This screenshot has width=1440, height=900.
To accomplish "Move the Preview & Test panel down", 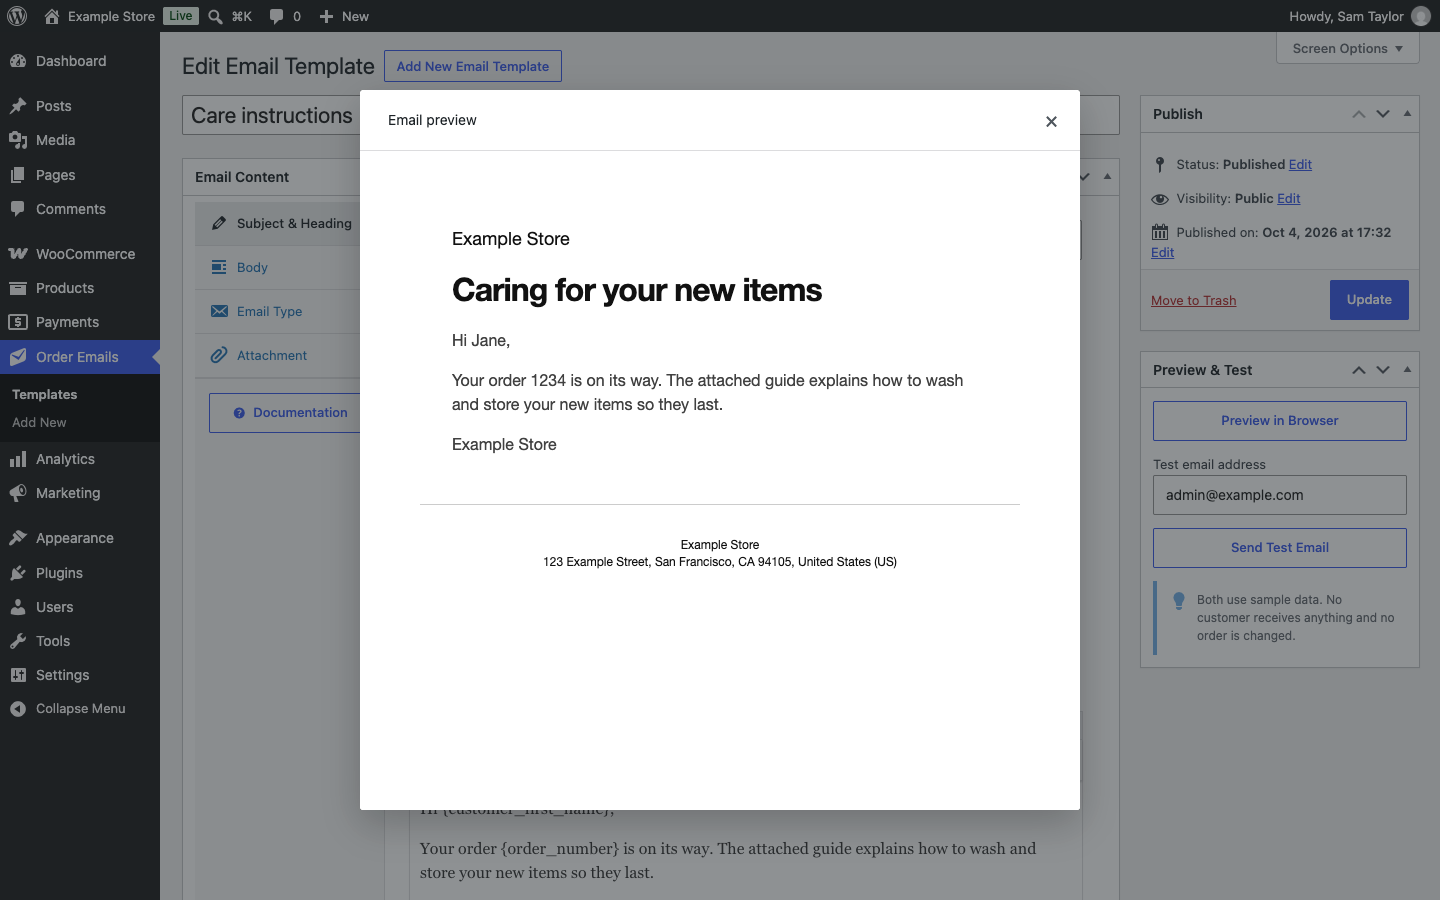I will [x=1383, y=370].
